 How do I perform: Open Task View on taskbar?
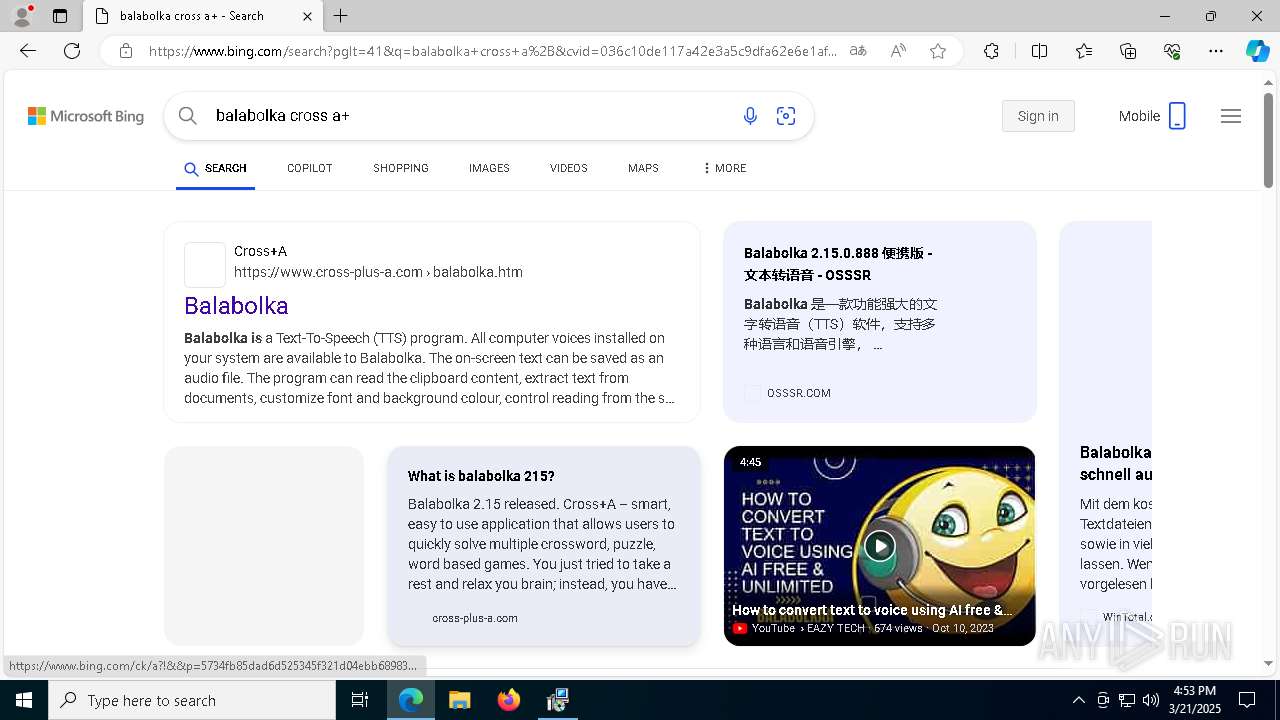coord(361,700)
